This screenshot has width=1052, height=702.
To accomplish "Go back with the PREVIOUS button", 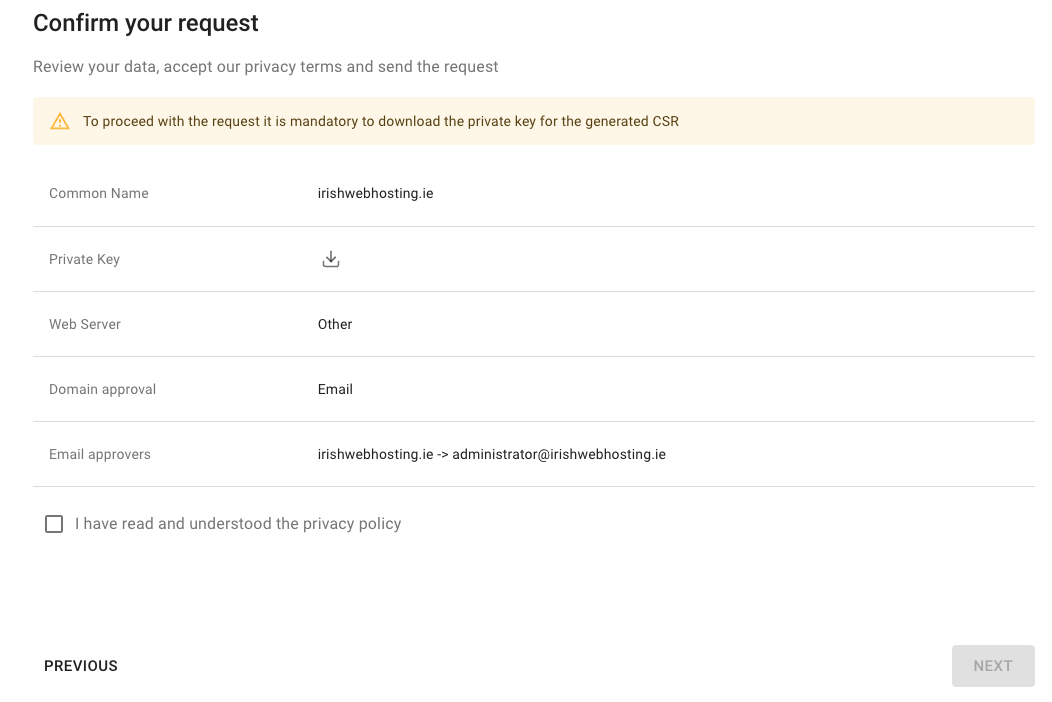I will pos(81,666).
